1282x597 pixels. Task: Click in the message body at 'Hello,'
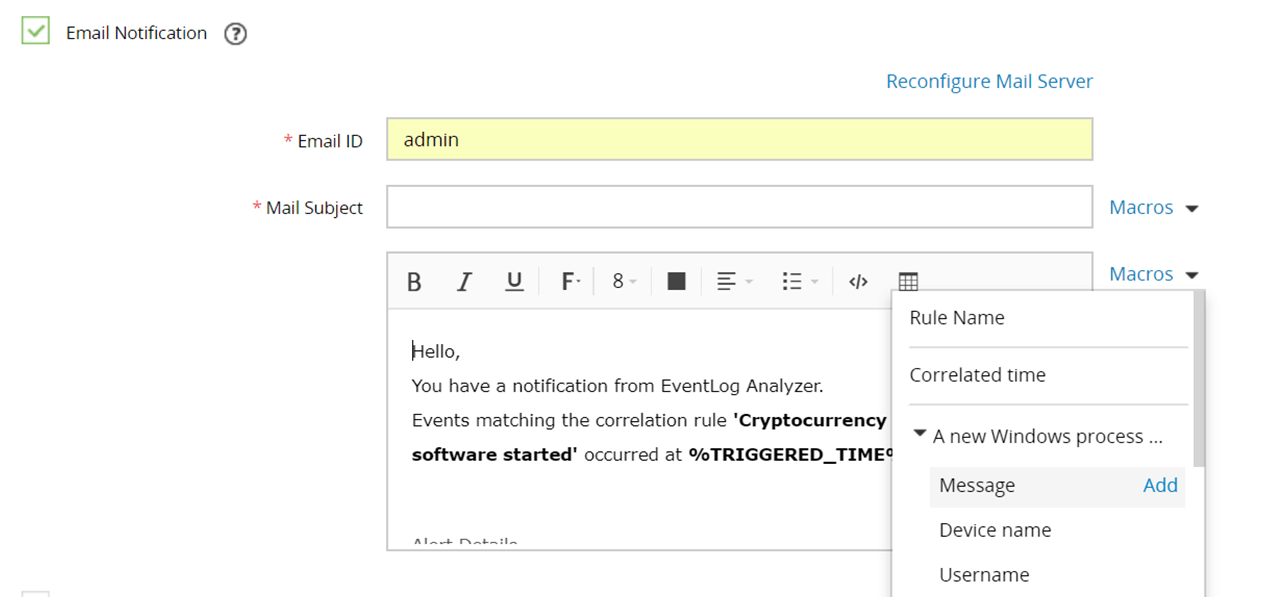coord(436,352)
